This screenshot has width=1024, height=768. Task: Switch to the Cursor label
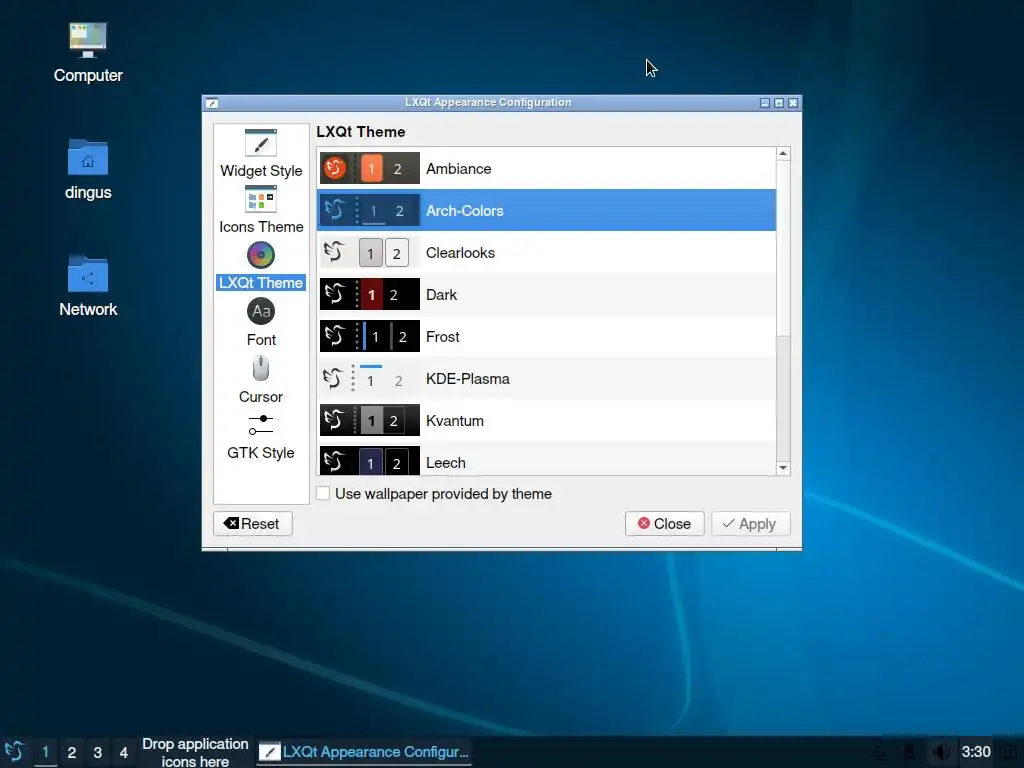coord(261,396)
